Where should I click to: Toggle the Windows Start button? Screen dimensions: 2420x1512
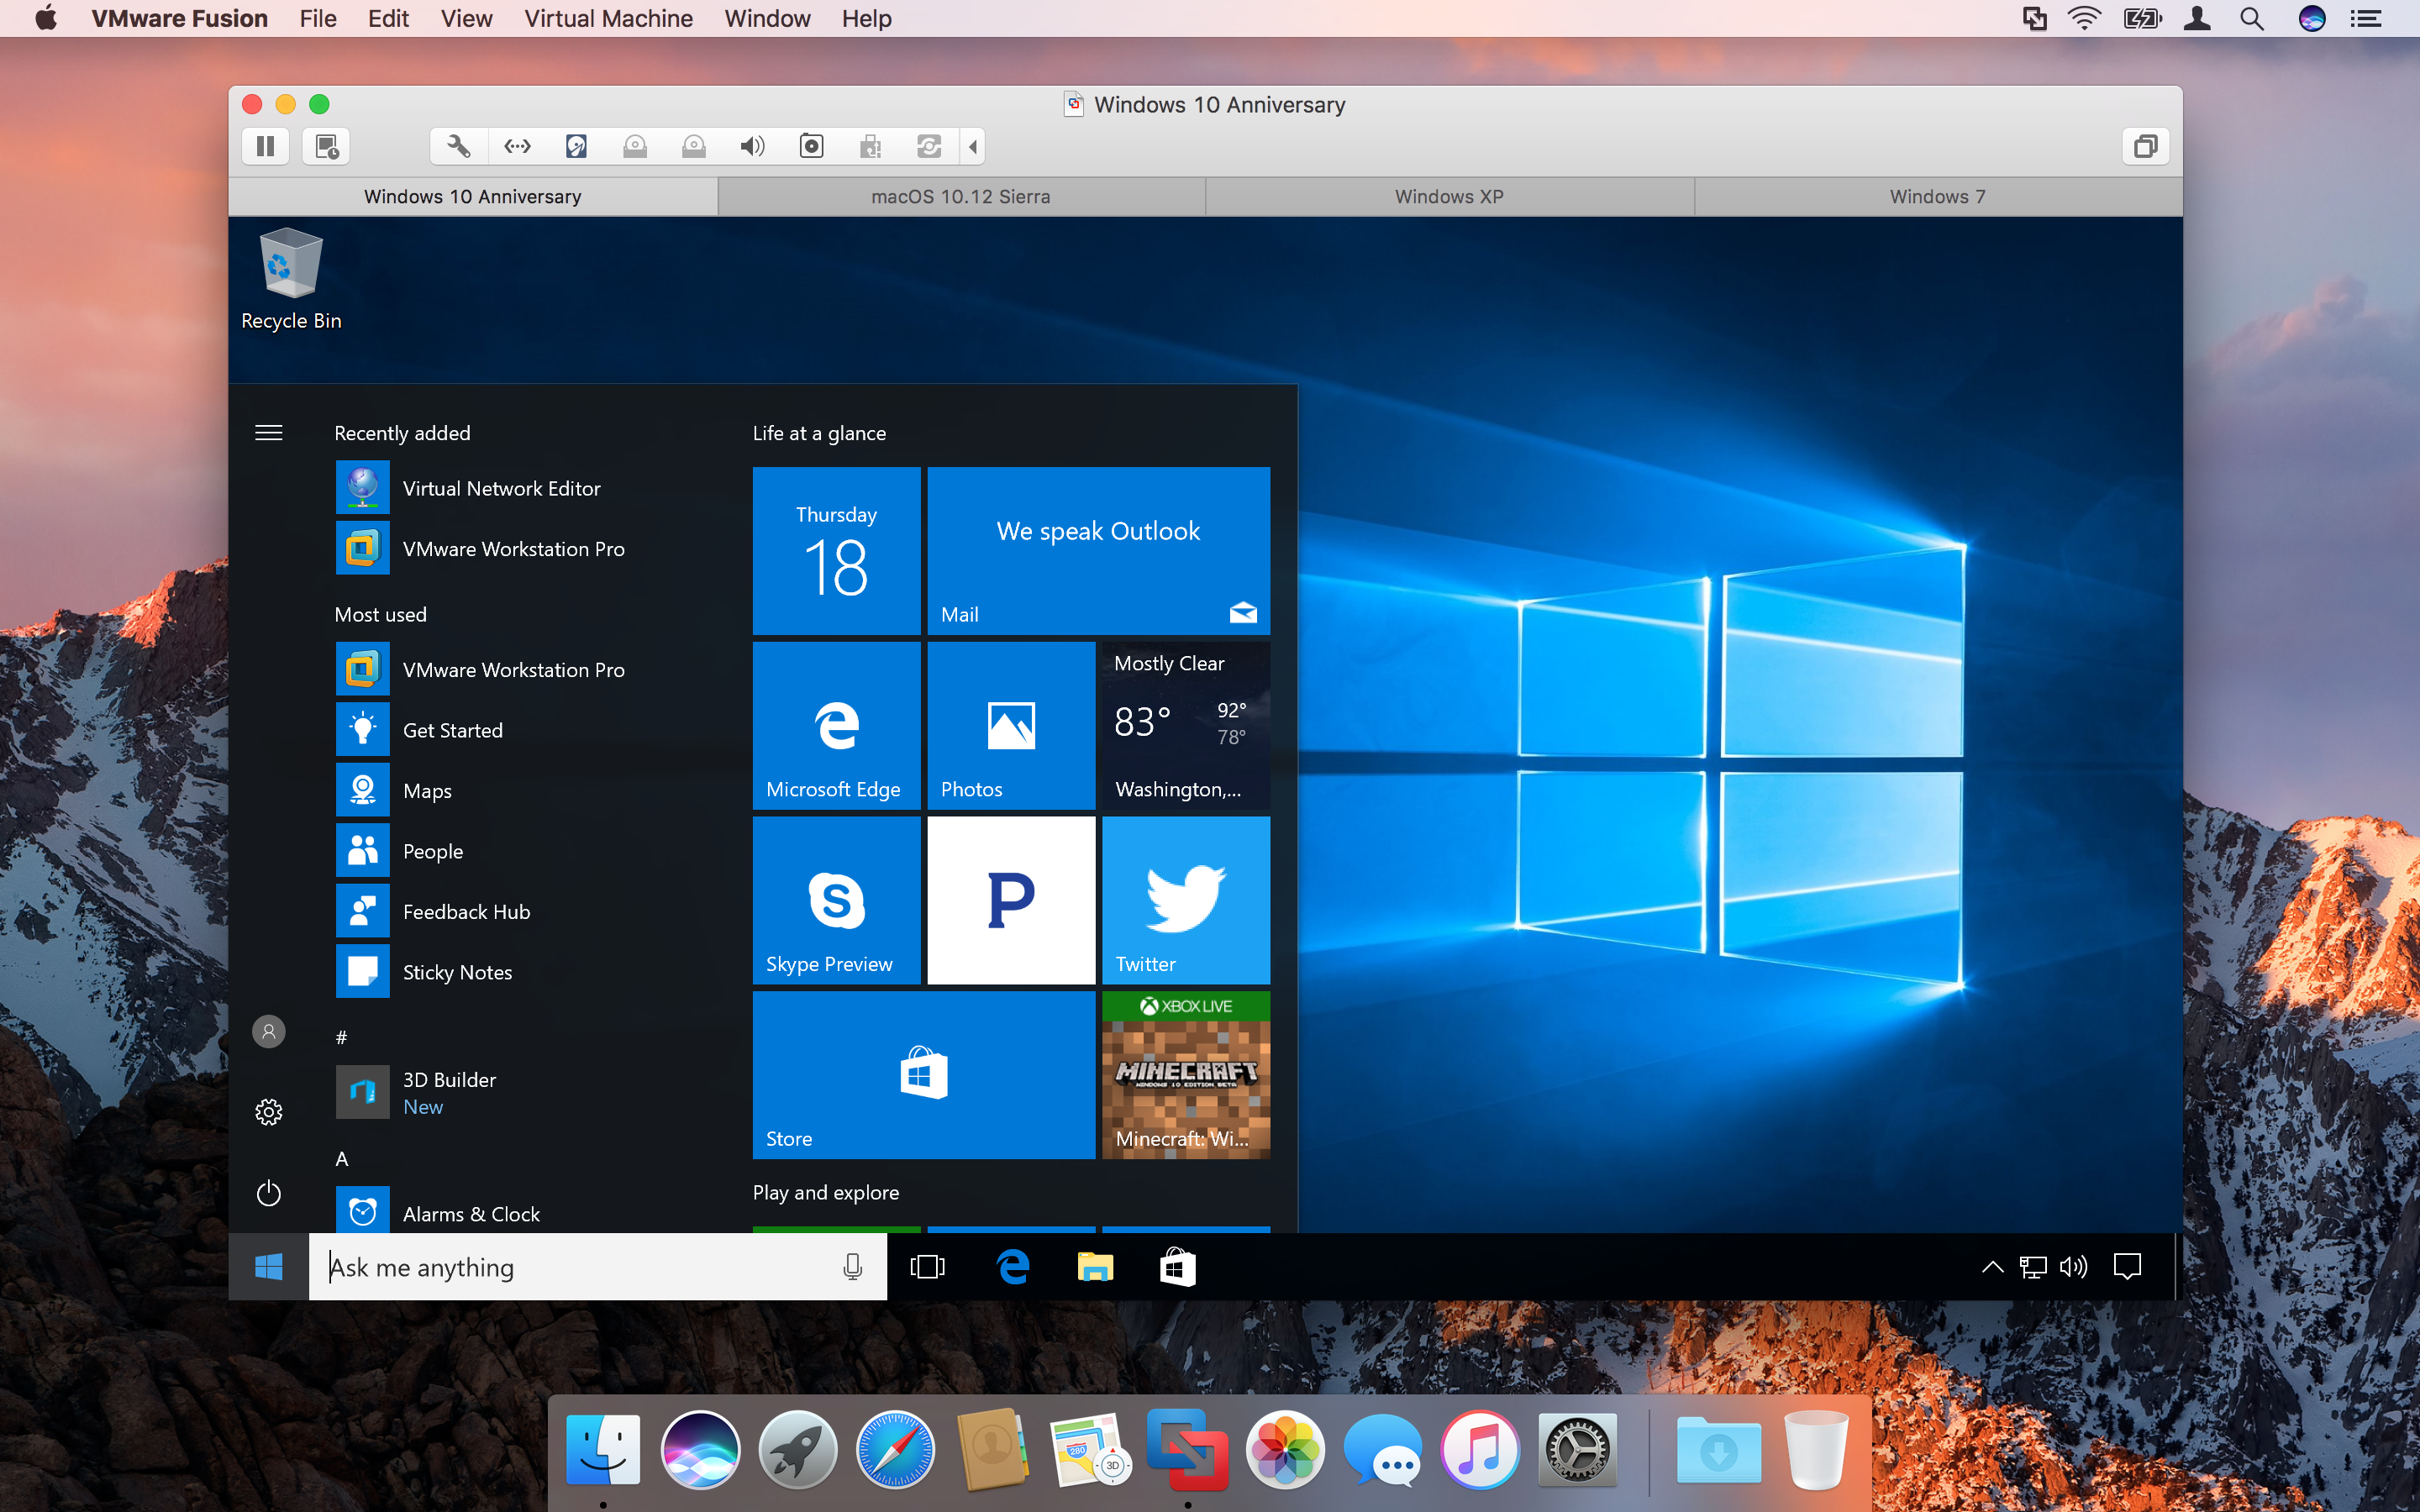click(x=270, y=1267)
